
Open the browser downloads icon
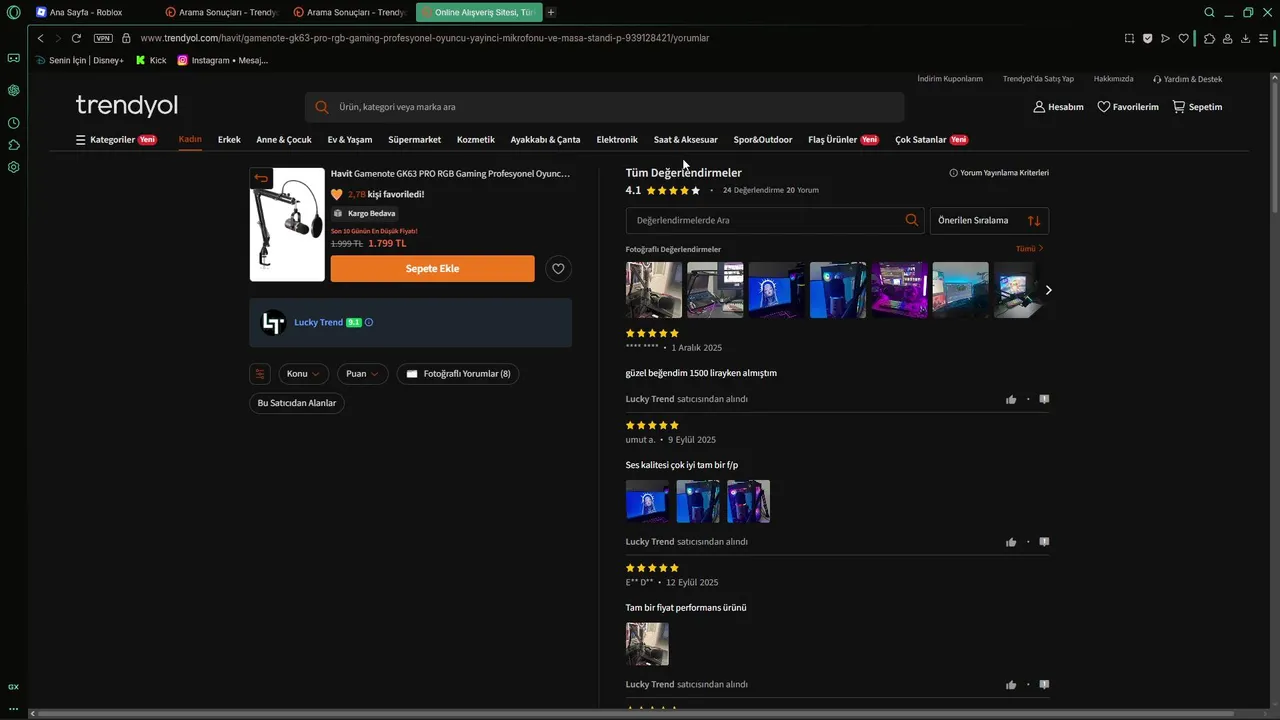[x=1246, y=38]
